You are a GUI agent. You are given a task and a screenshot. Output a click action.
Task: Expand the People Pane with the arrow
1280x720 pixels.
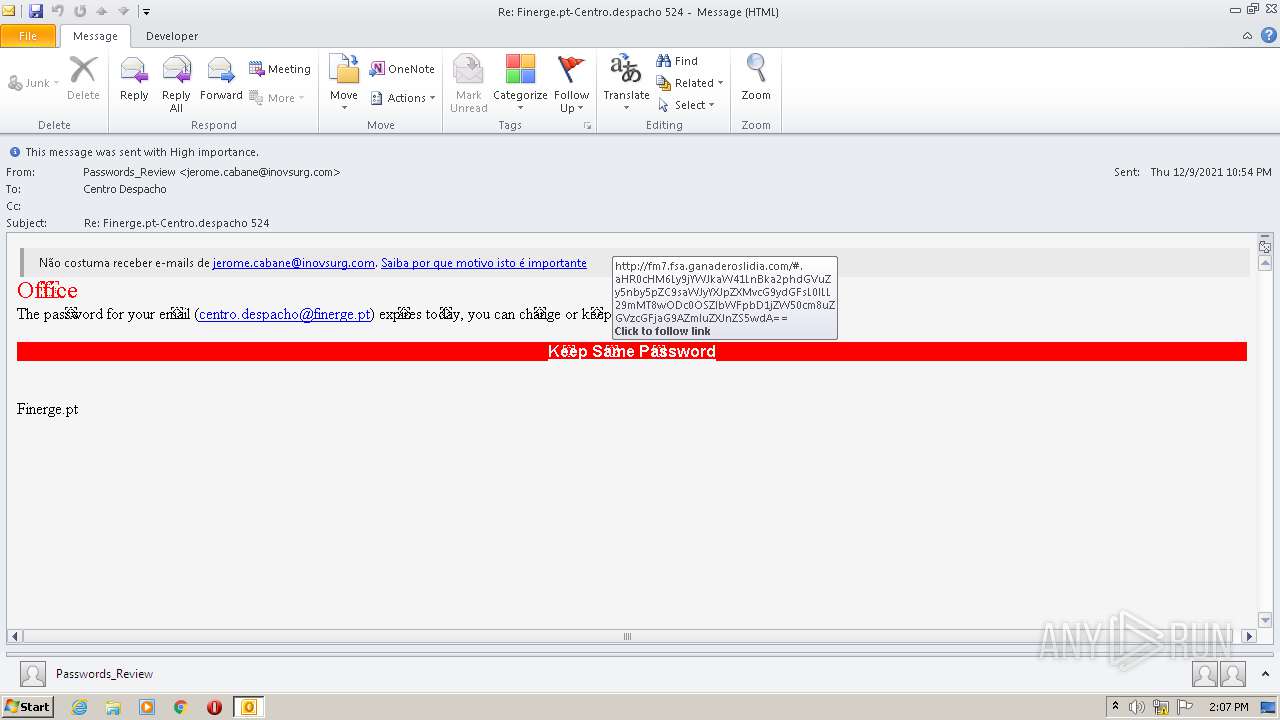1265,674
